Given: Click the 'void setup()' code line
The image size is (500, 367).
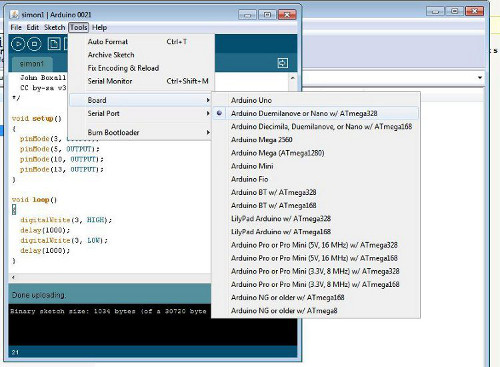Looking at the screenshot, I should coord(37,118).
